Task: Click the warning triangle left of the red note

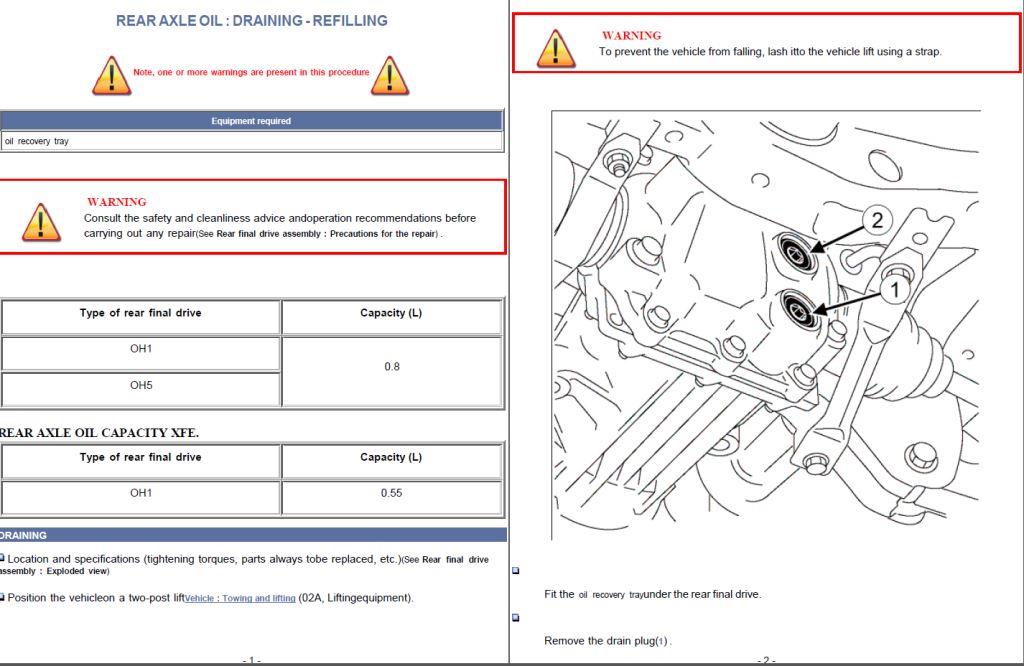Action: pos(111,75)
